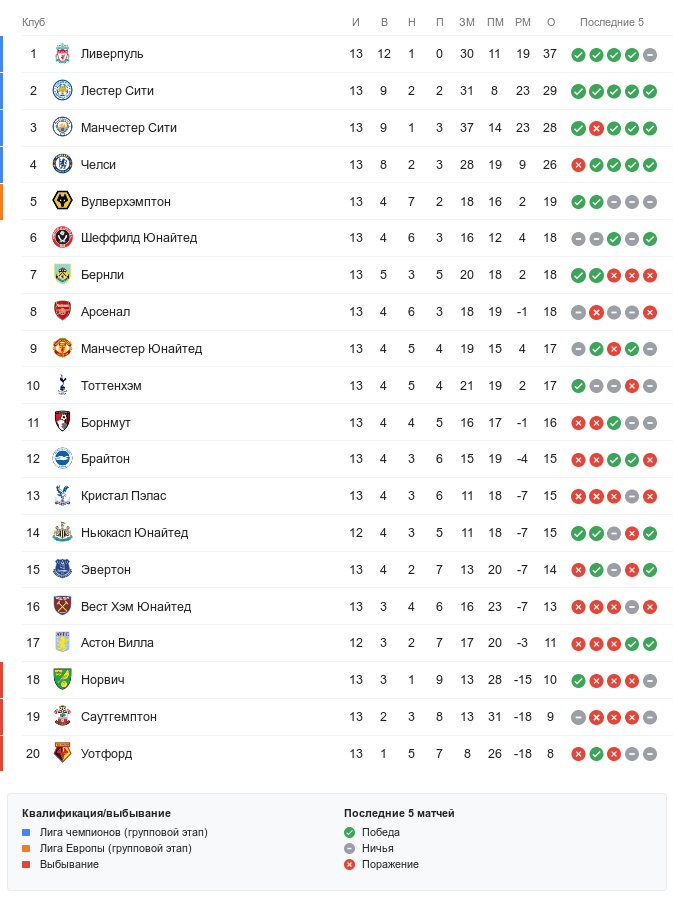This screenshot has width=673, height=897.
Task: Click the Arsenal club crest icon
Action: [x=62, y=312]
